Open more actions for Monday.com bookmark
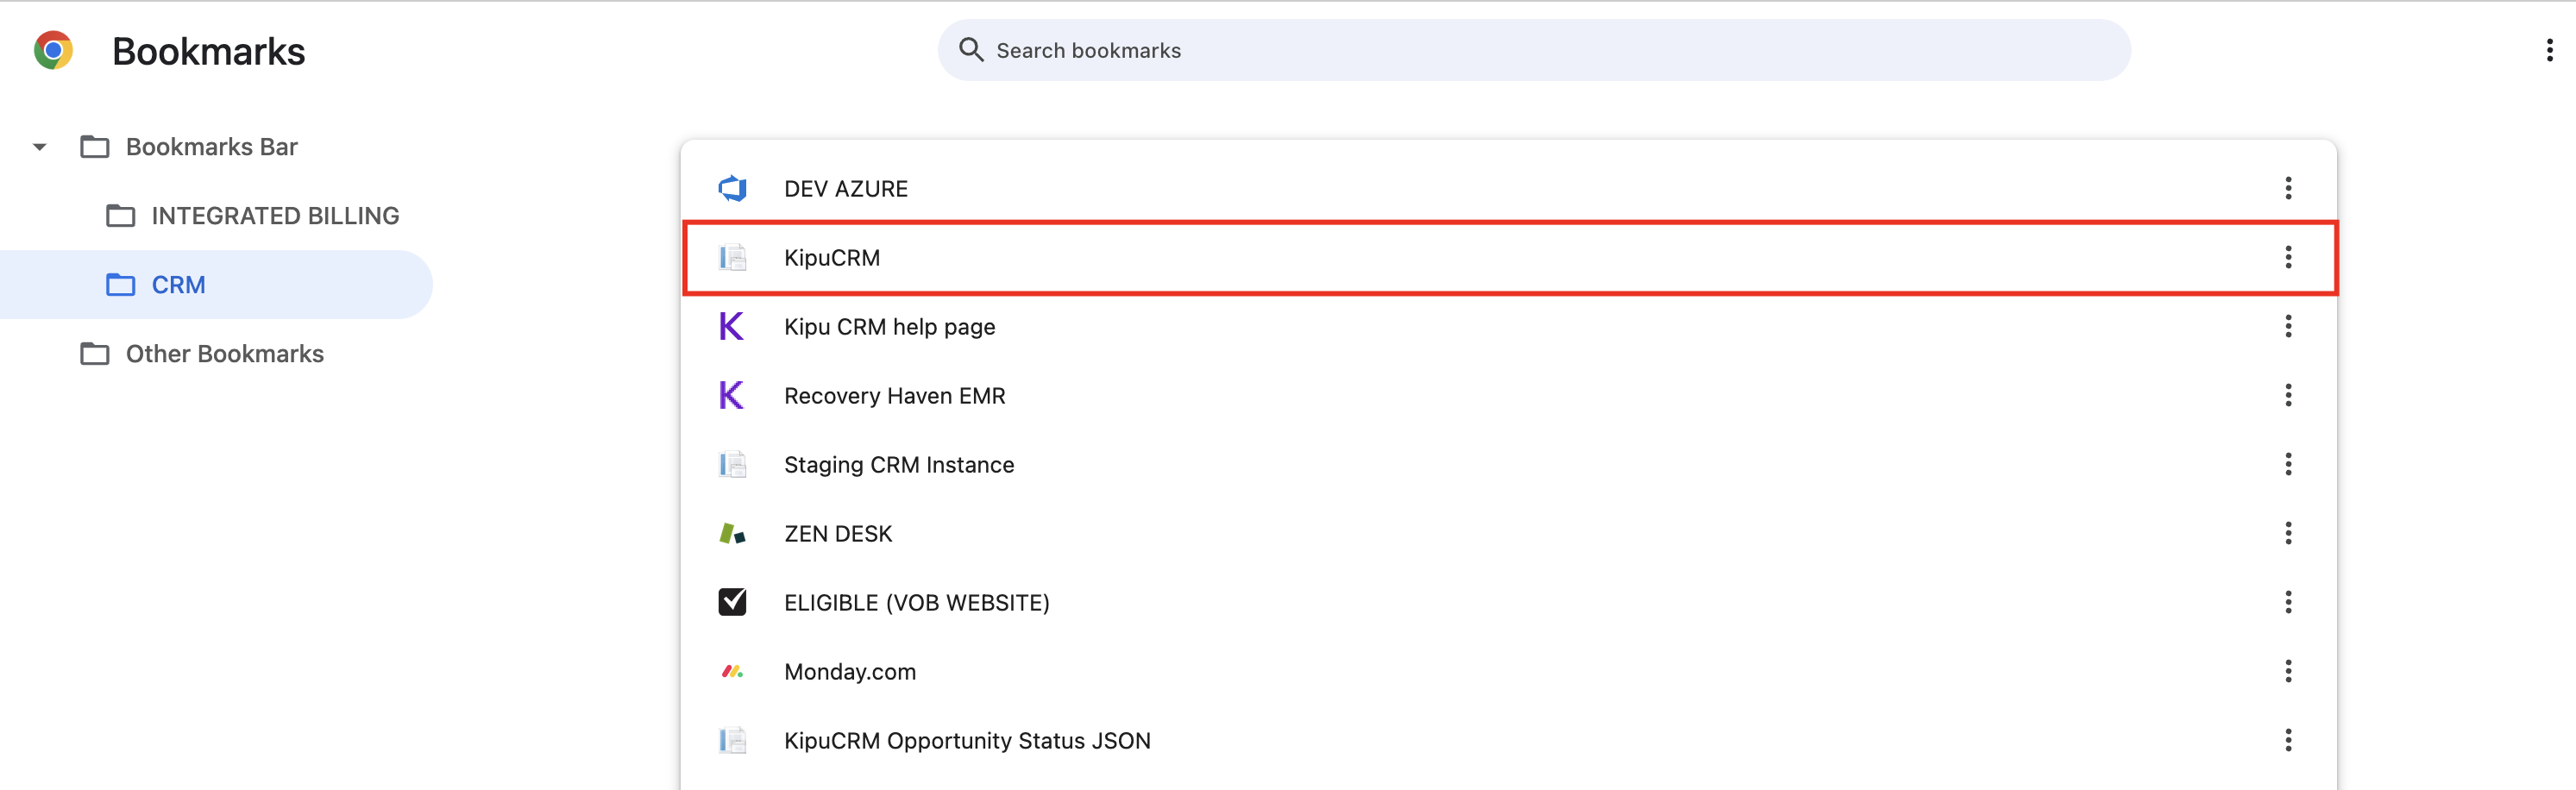Viewport: 2576px width, 790px height. click(2287, 671)
